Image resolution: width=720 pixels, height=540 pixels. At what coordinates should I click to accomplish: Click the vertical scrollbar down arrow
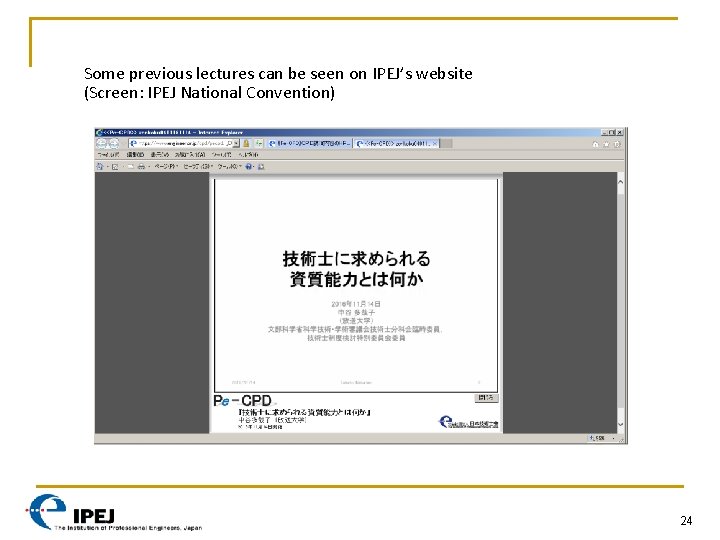(620, 424)
